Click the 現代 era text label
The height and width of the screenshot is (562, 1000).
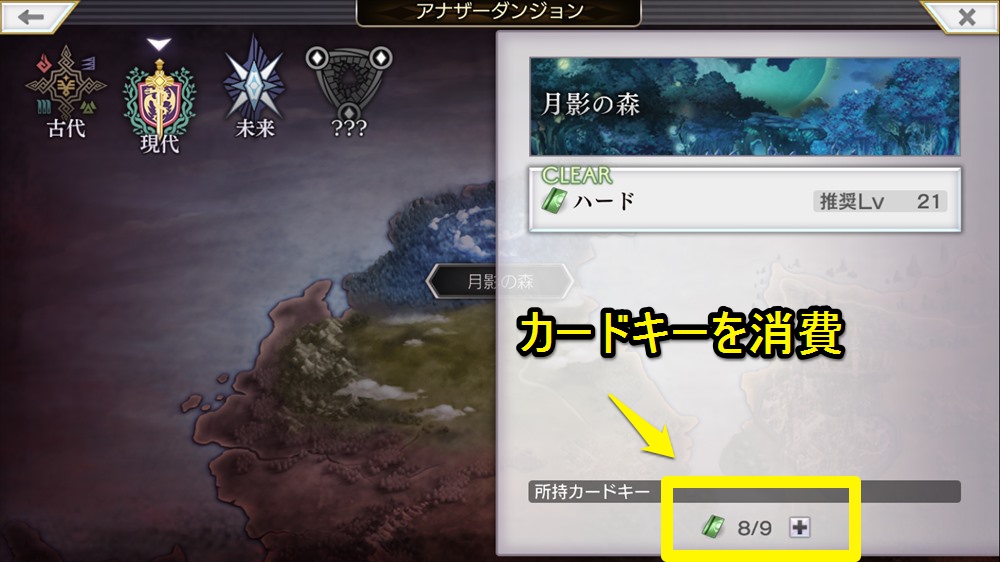pyautogui.click(x=159, y=144)
